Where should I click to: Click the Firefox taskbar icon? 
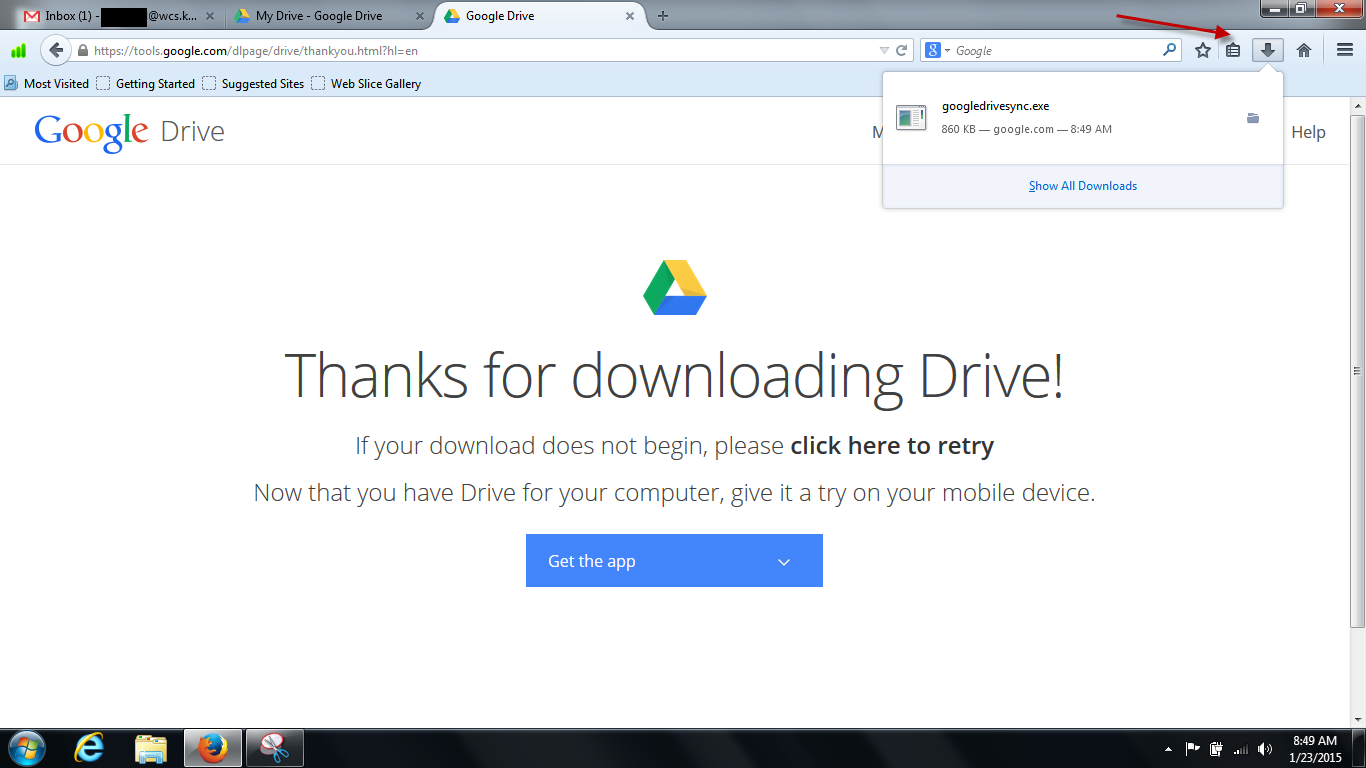[213, 748]
